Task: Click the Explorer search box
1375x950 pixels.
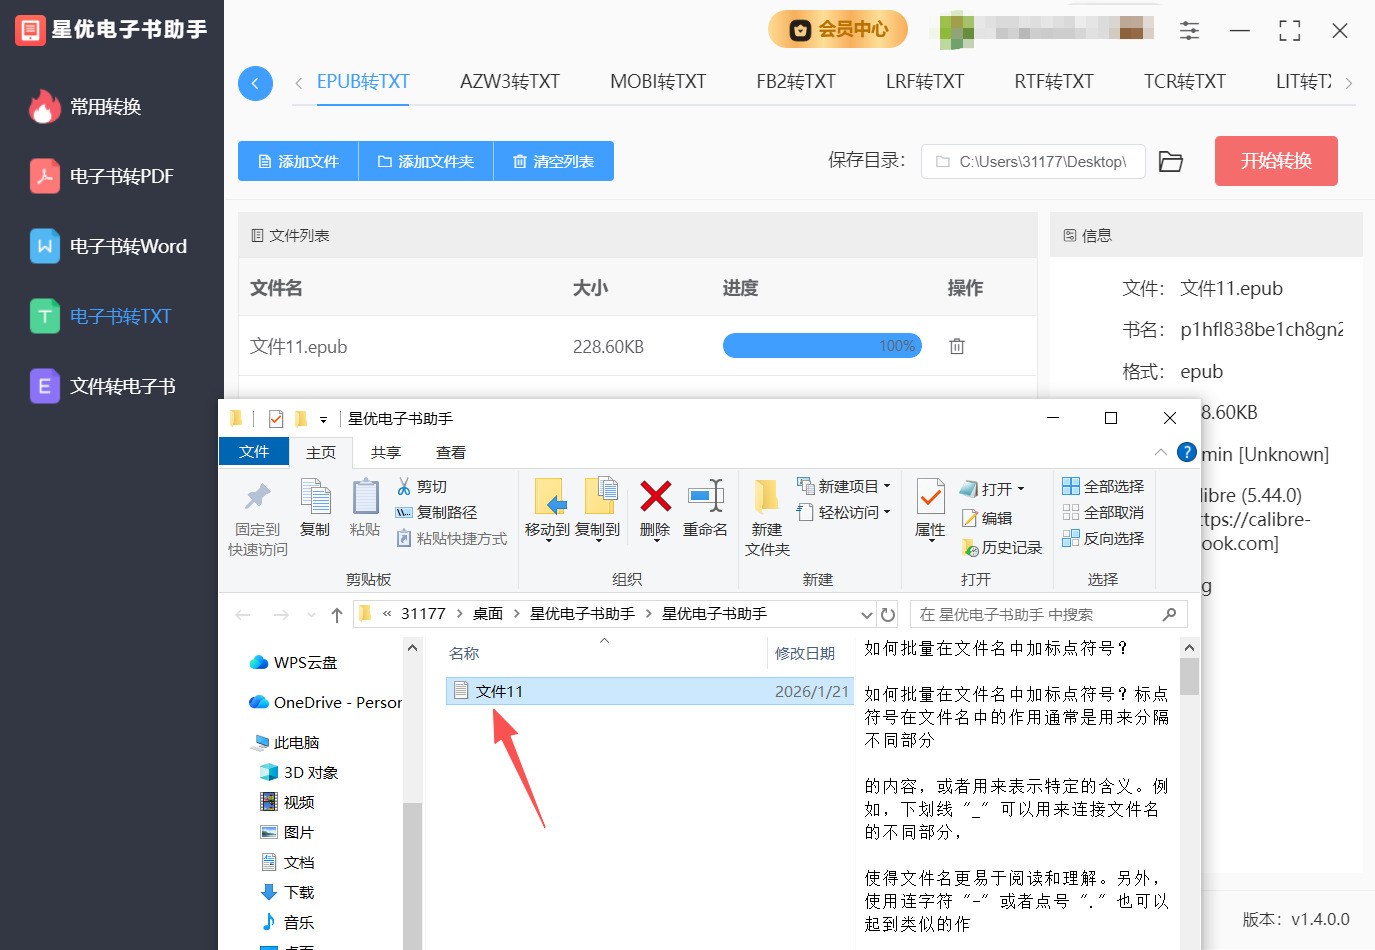Action: pos(1049,615)
